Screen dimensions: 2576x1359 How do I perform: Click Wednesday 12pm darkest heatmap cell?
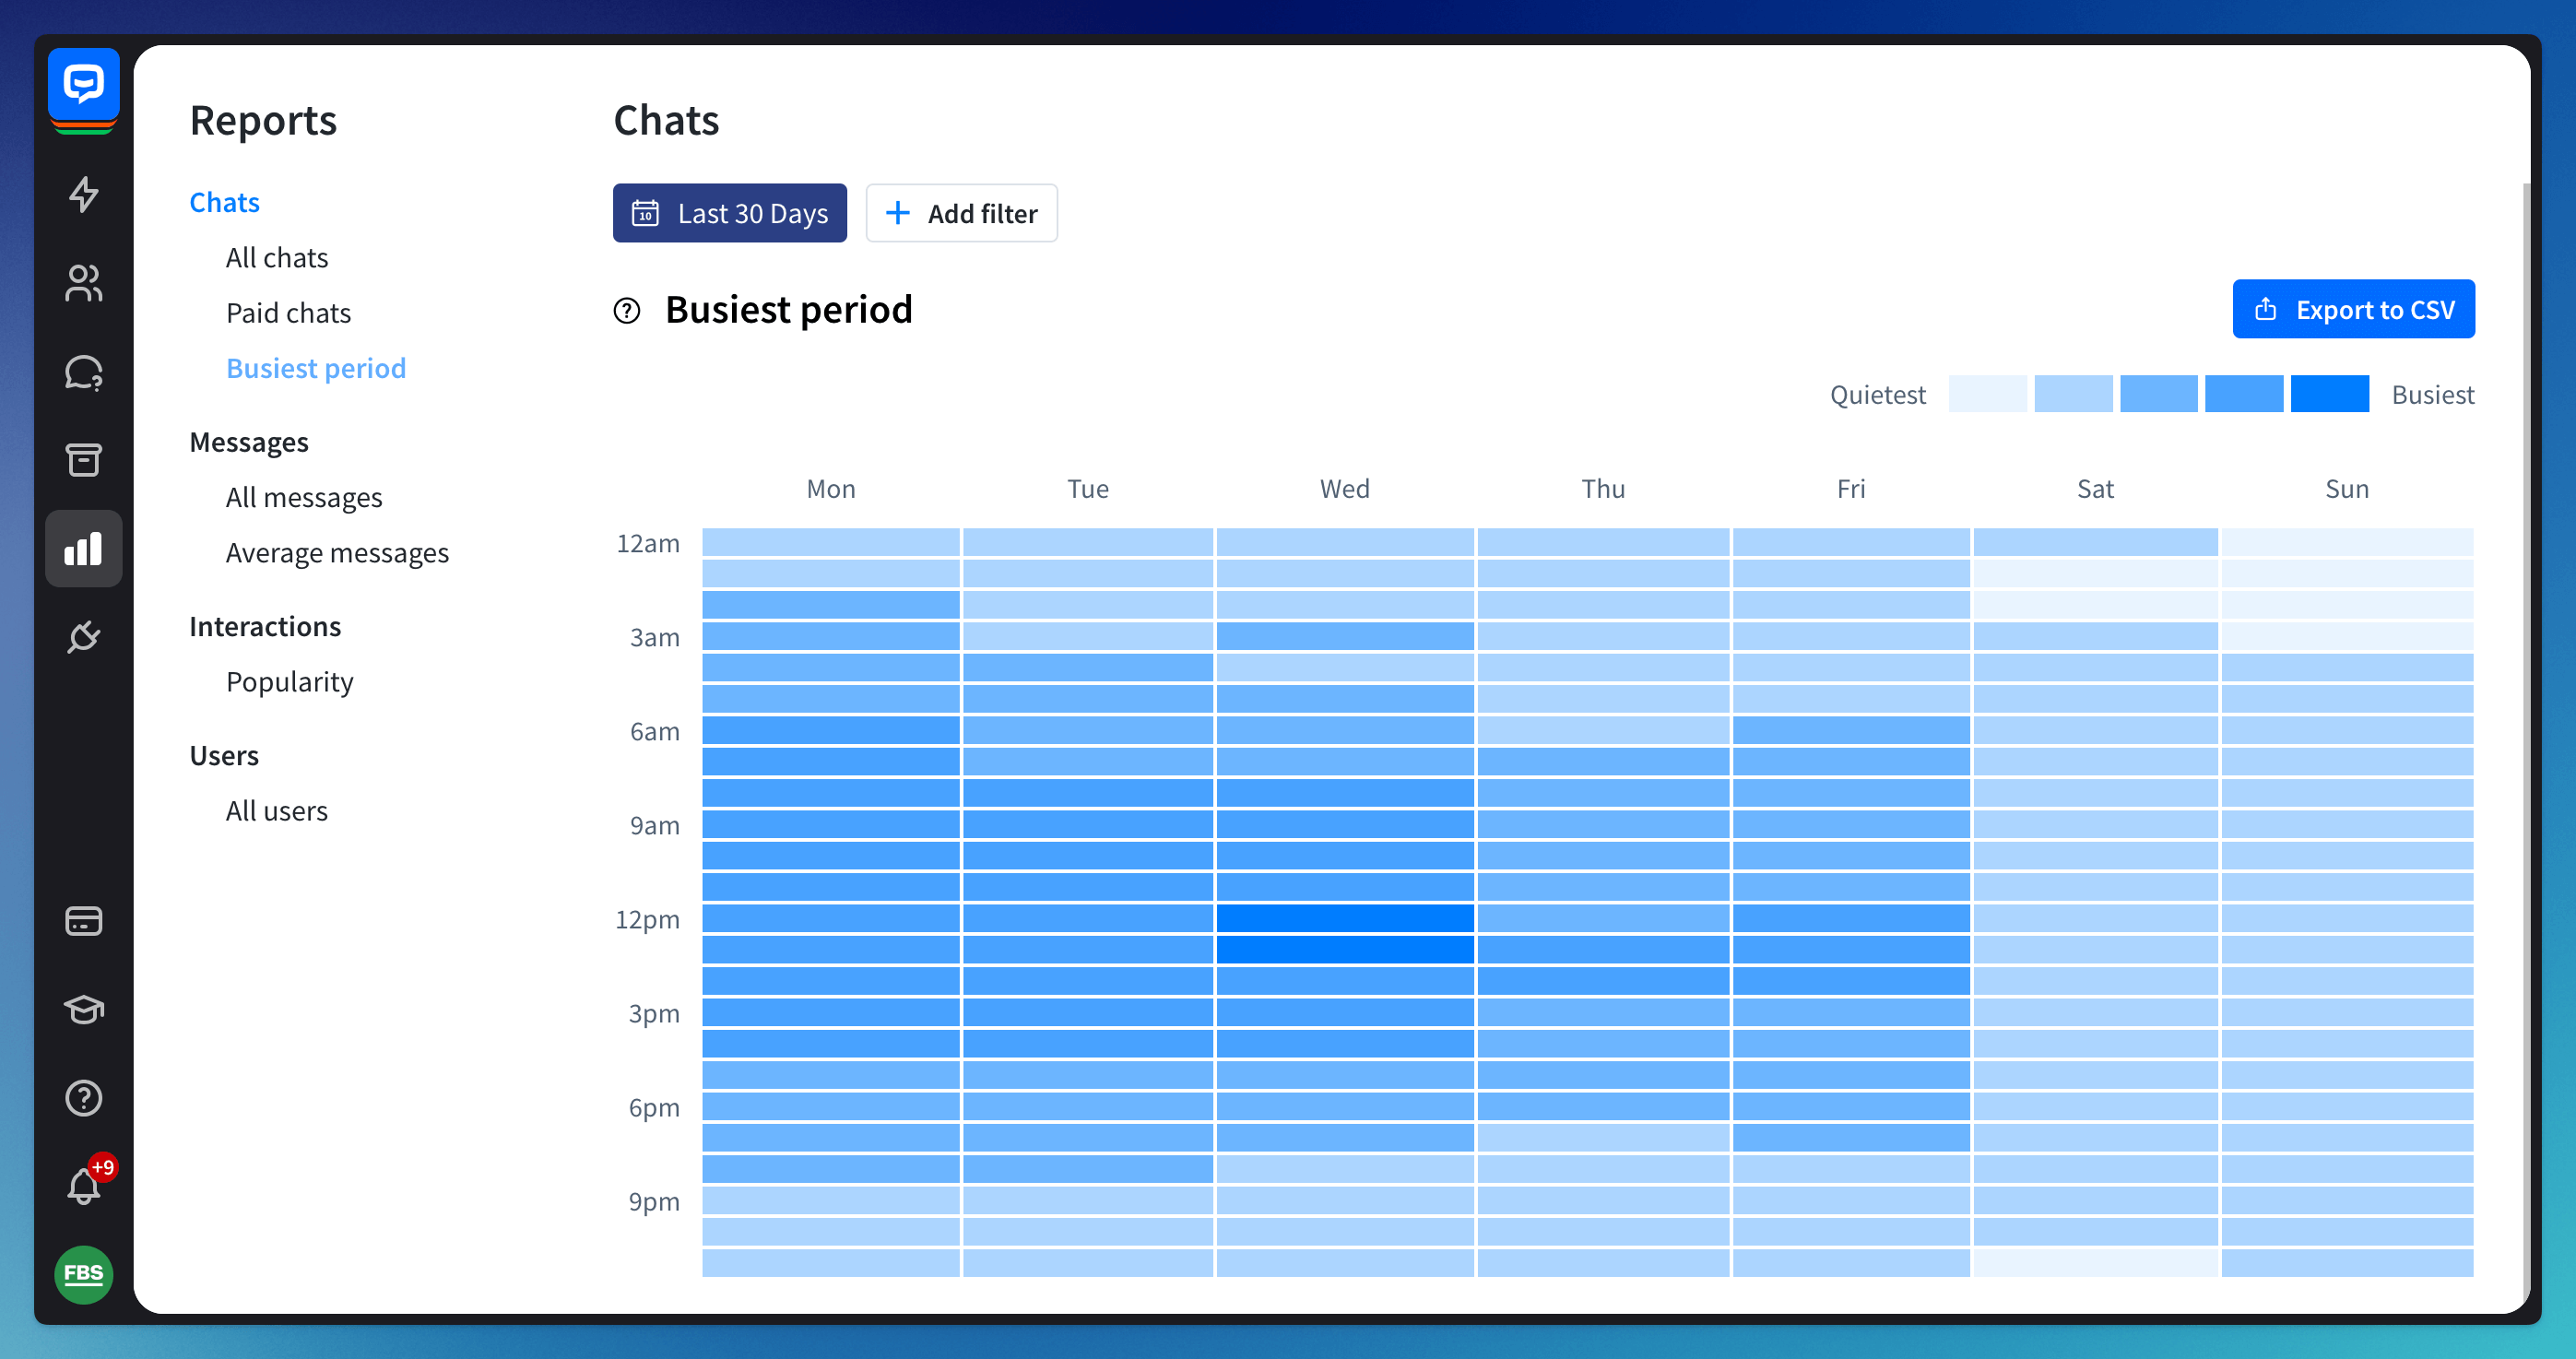click(x=1344, y=918)
